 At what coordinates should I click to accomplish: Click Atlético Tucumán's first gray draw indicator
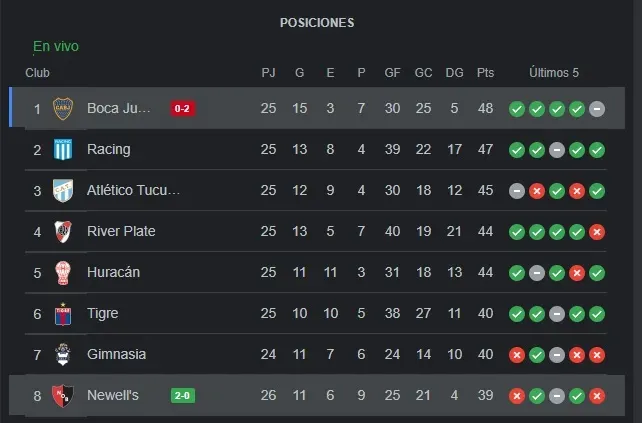517,191
